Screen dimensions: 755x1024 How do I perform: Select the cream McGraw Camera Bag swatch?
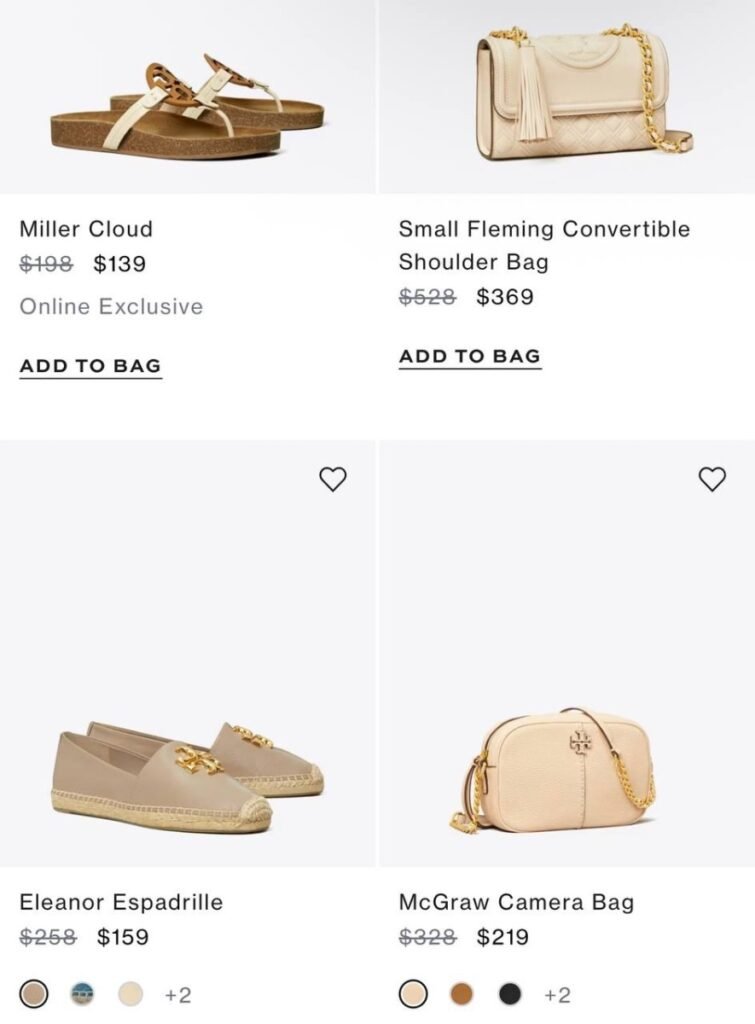(x=413, y=995)
